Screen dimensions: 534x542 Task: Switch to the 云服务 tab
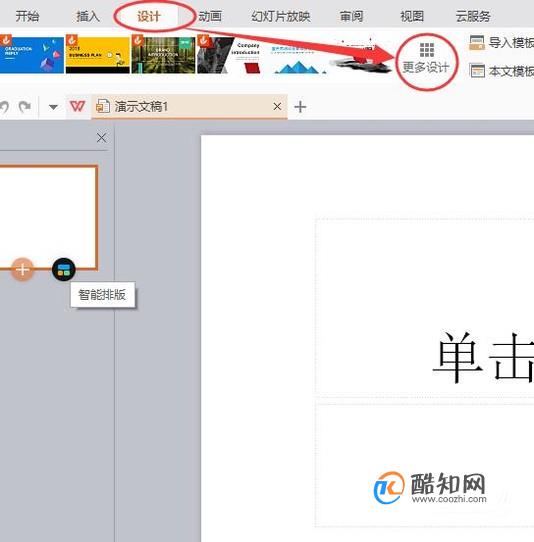[x=473, y=16]
